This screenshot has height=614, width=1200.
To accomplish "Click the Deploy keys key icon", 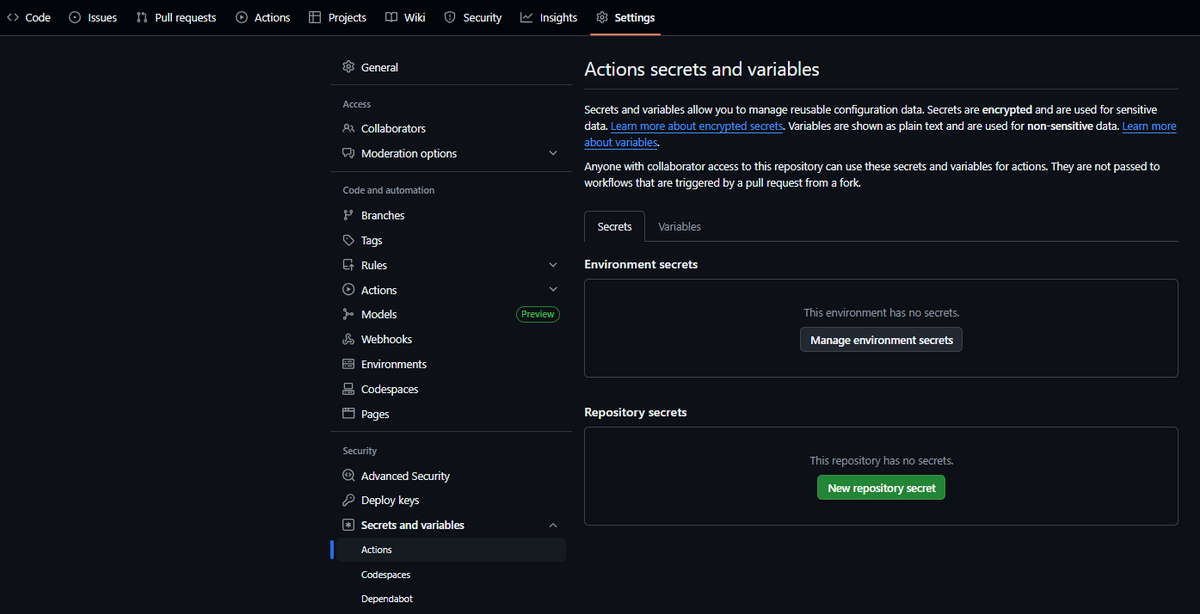I will (348, 500).
